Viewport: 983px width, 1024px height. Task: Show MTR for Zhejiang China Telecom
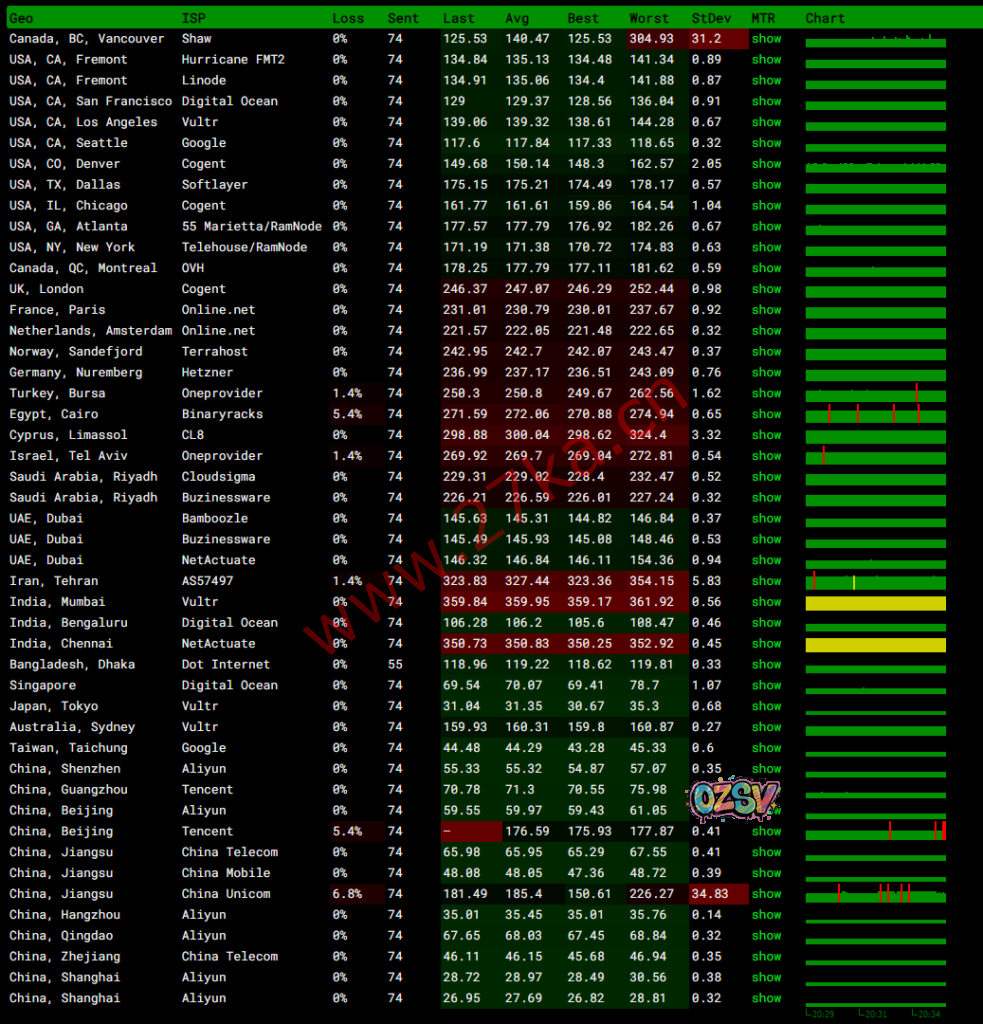coord(766,957)
